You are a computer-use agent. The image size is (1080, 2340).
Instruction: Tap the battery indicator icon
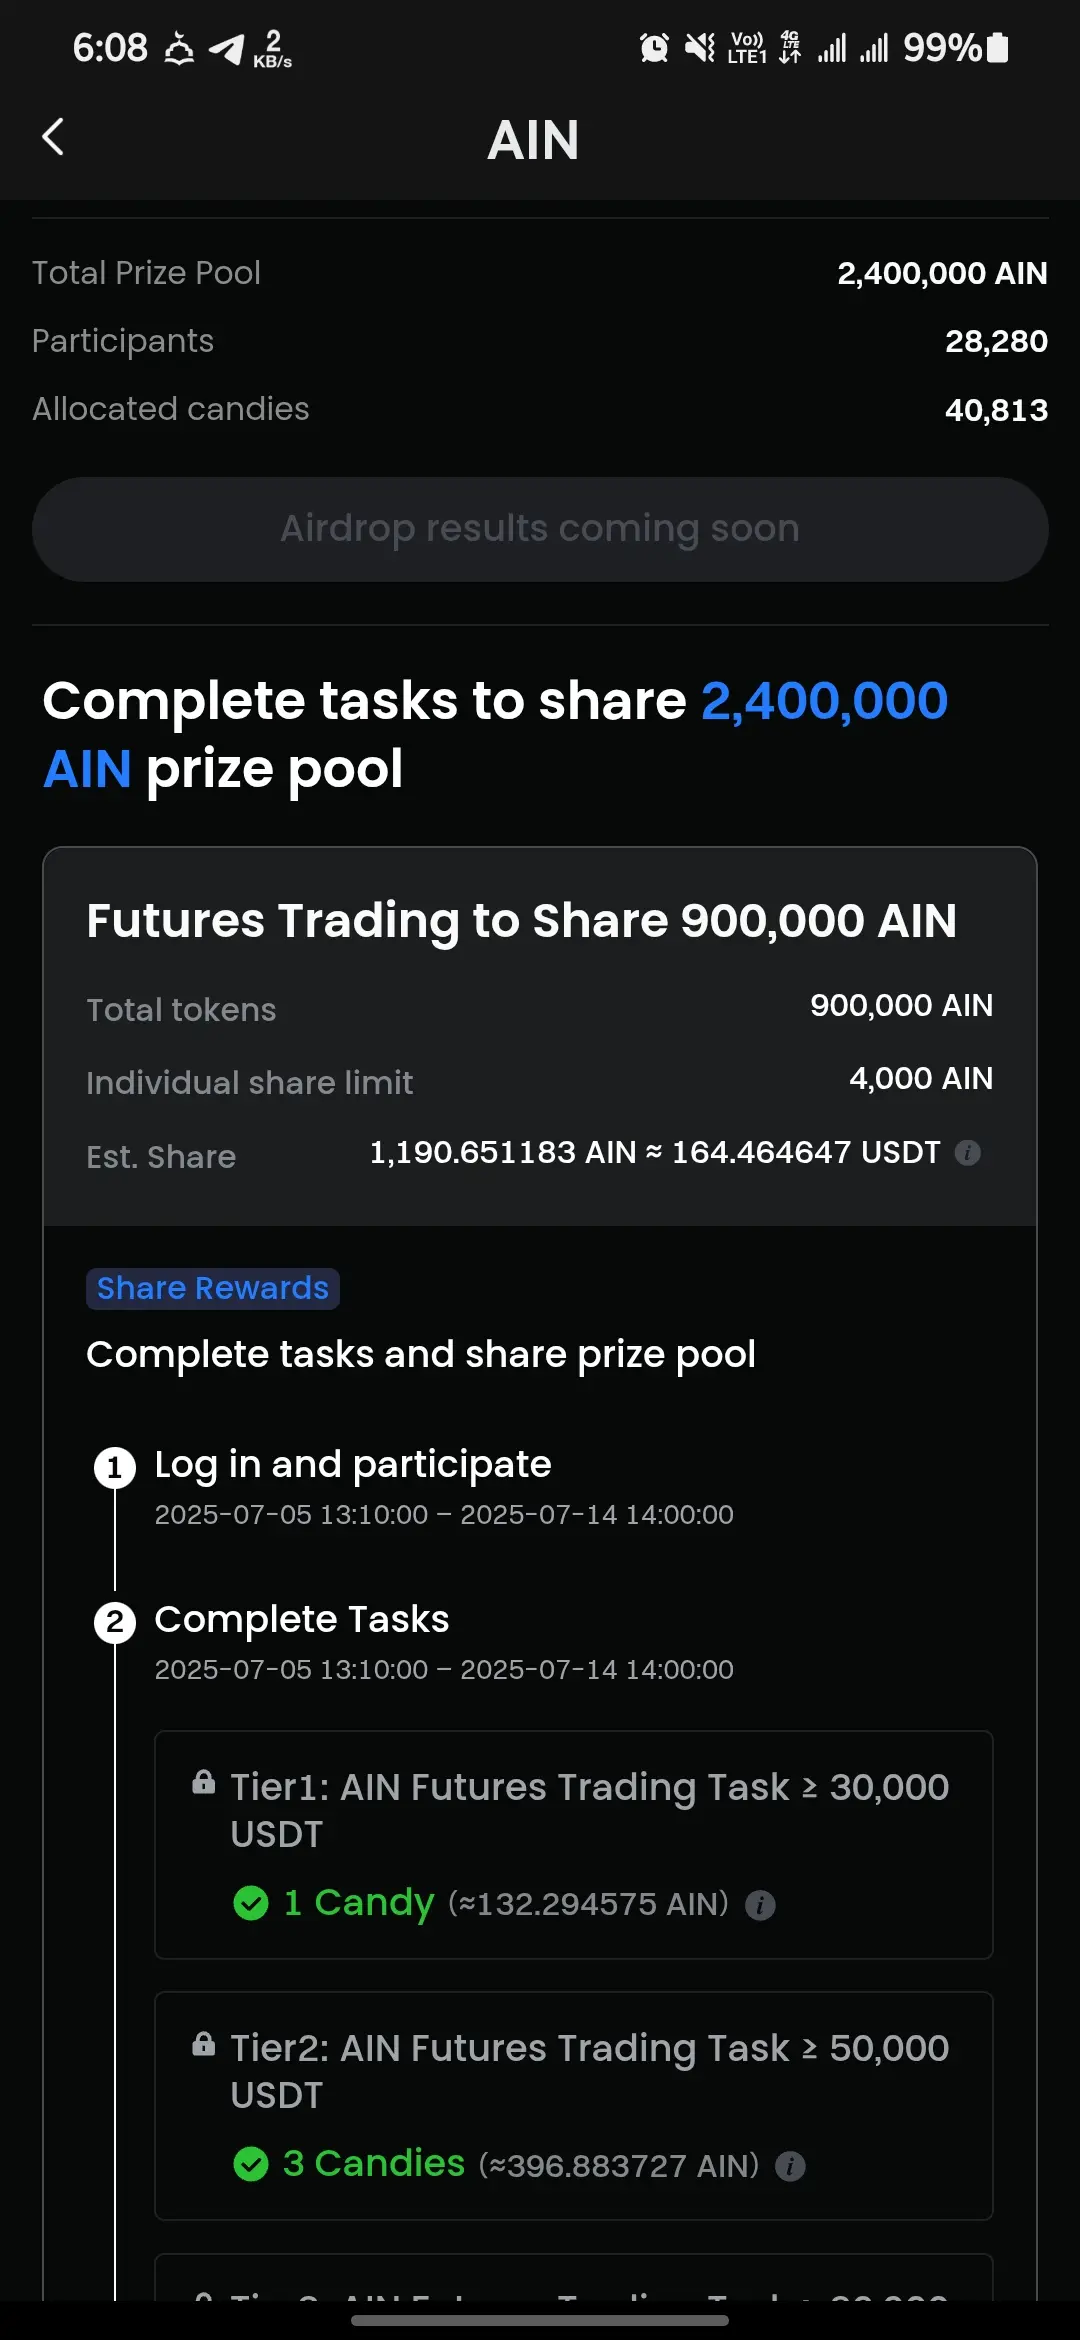click(997, 47)
